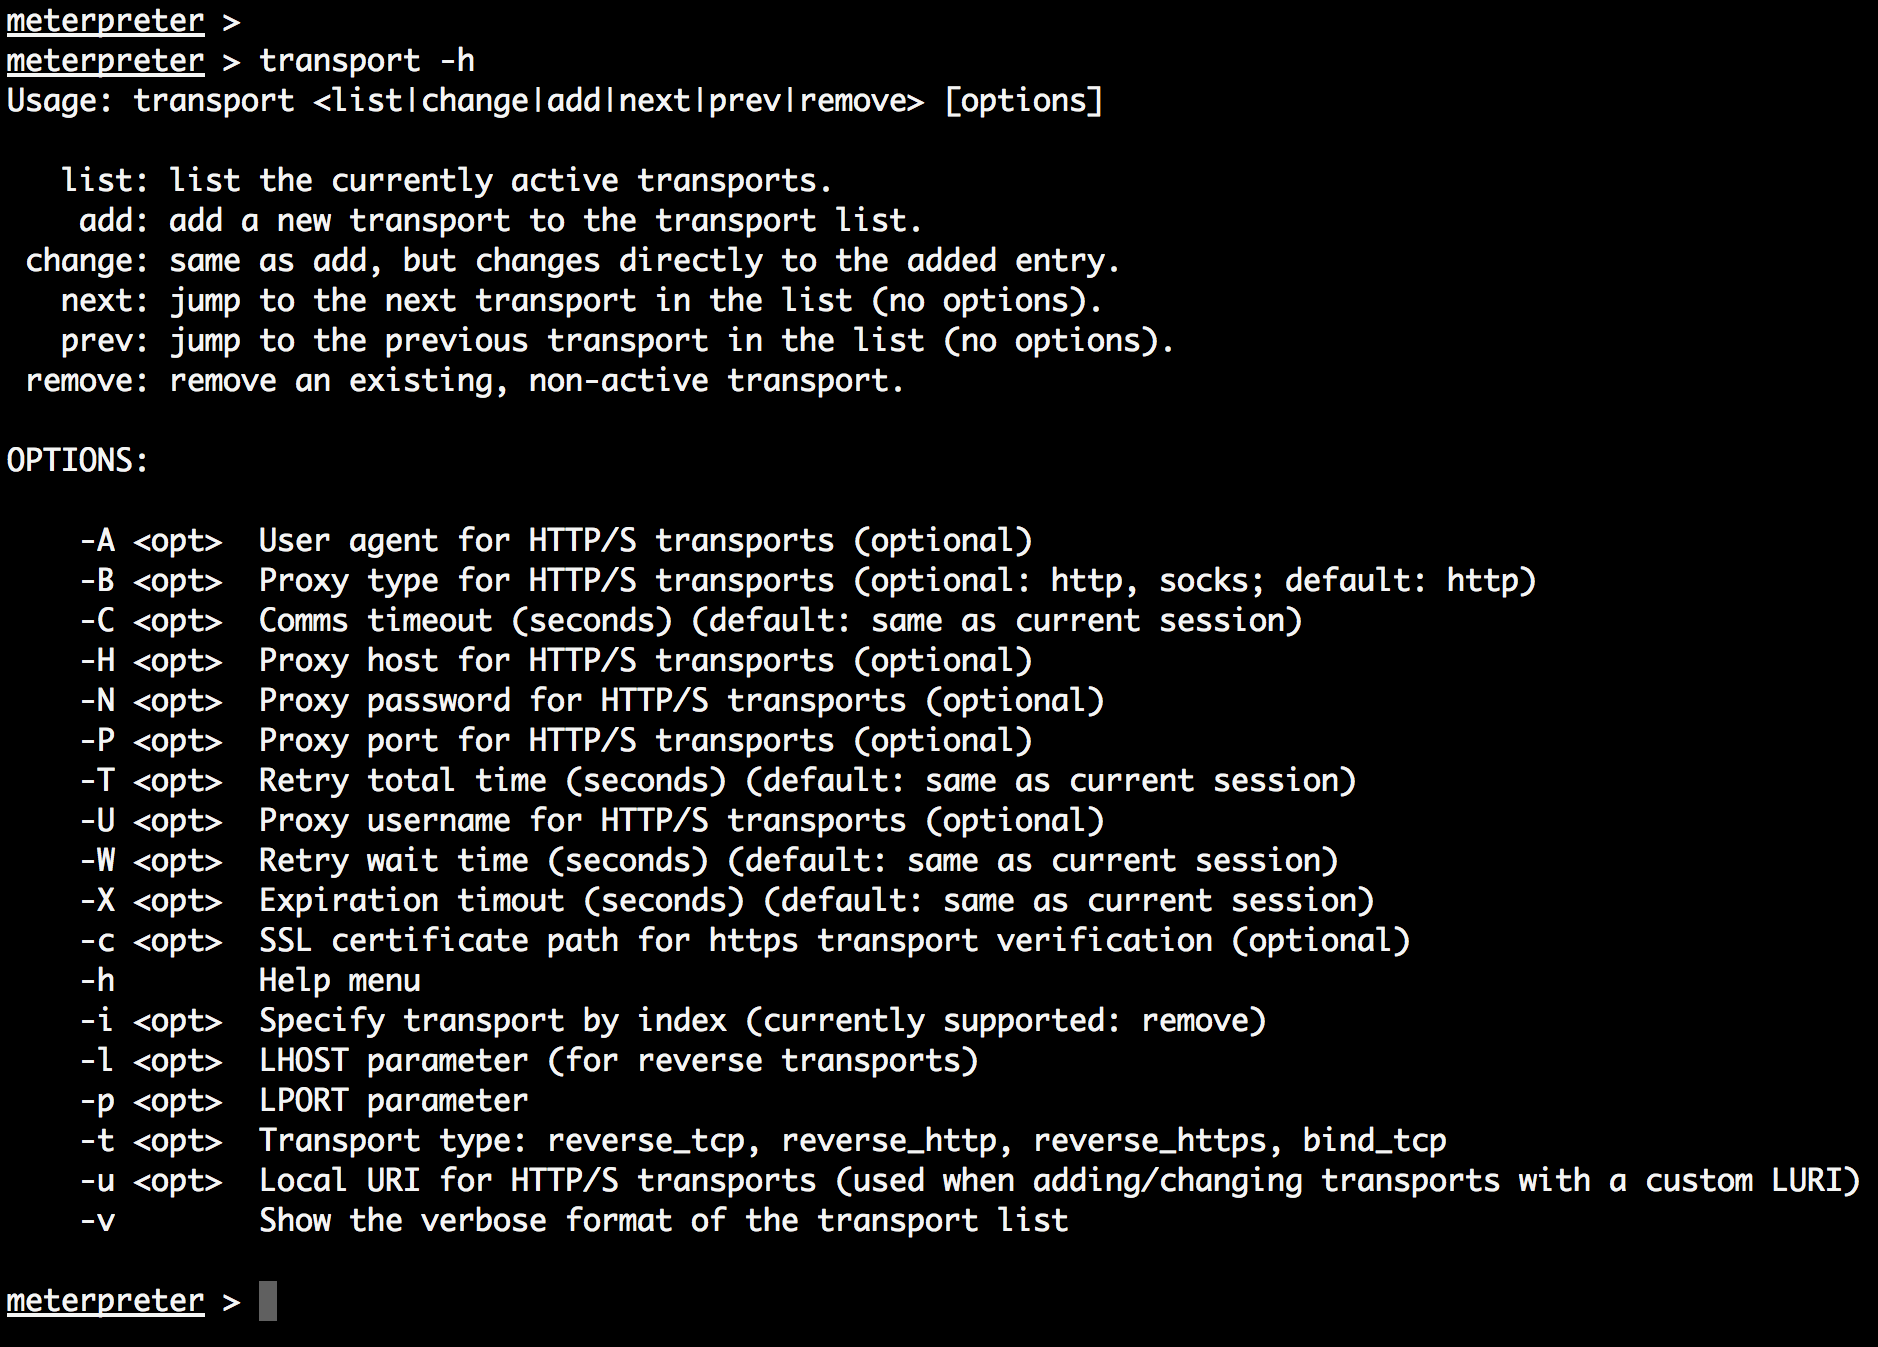Click the 'LHOST' parameter text
1878x1347 pixels.
[x=304, y=1061]
